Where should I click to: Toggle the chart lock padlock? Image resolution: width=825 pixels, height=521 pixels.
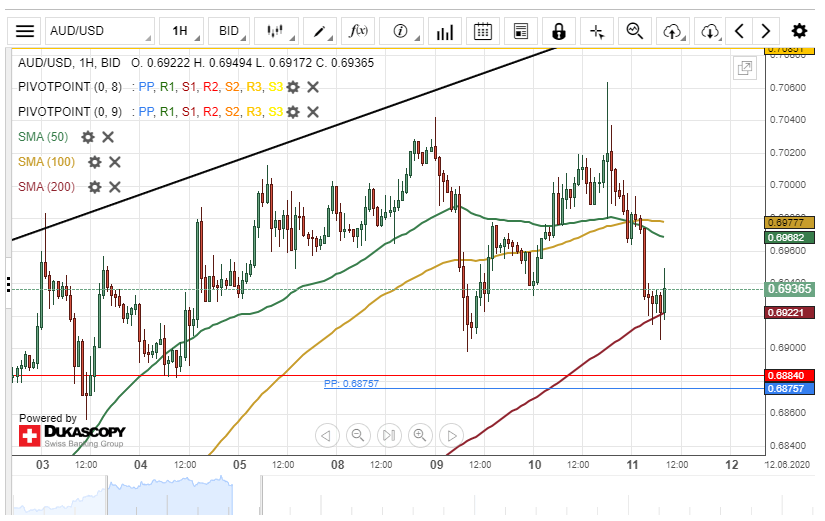tap(558, 31)
